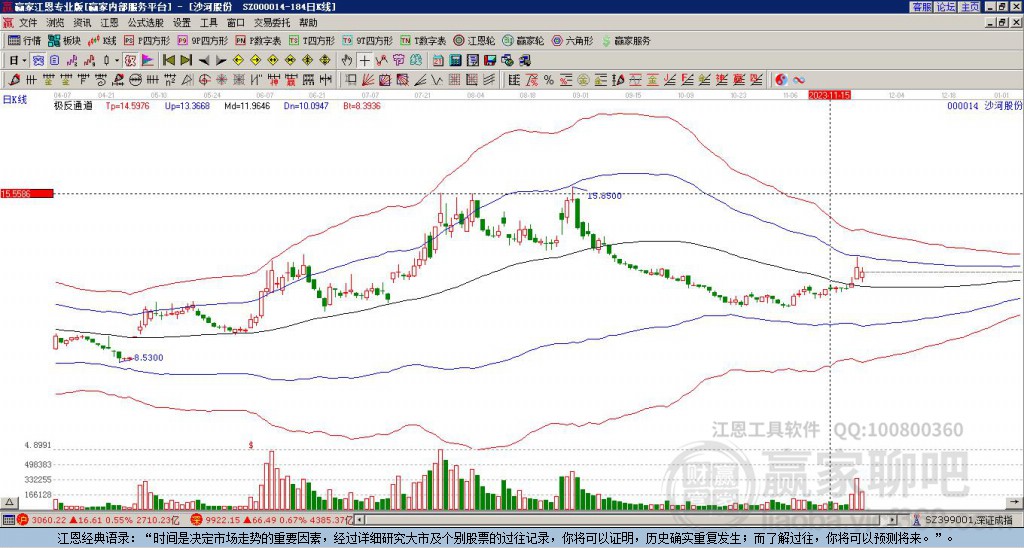Viewport: 1024px width, 548px height.
Task: Expand the candlestick type dropdown arrow
Action: pos(116,61)
